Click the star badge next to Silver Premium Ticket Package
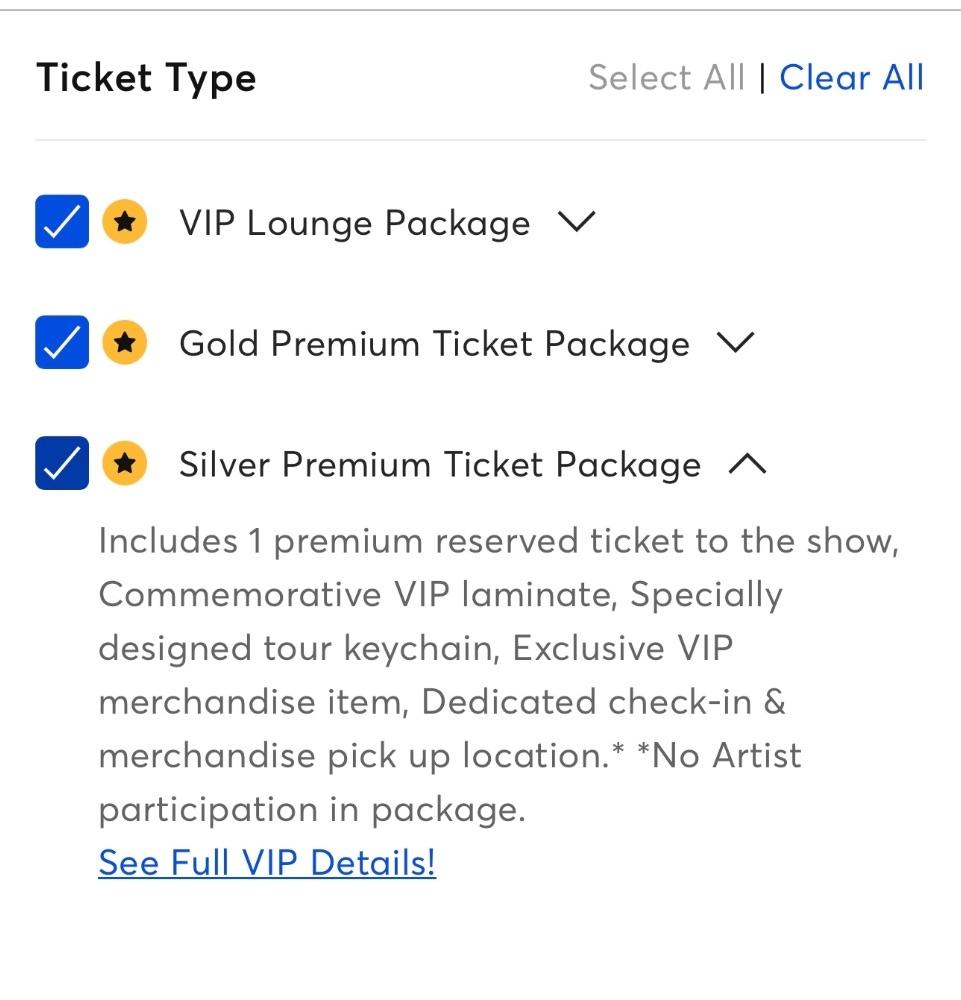The height and width of the screenshot is (1000, 961). 124,464
